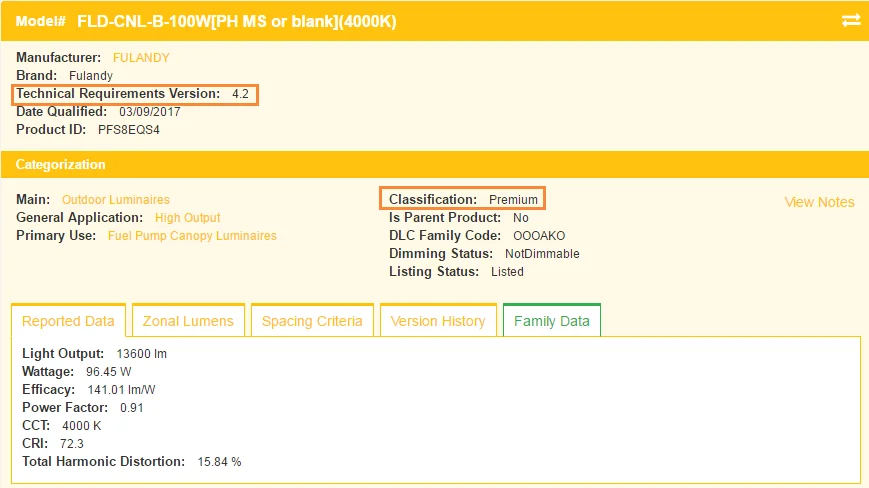The width and height of the screenshot is (869, 488).
Task: Click the compare arrows icon in header
Action: point(851,20)
